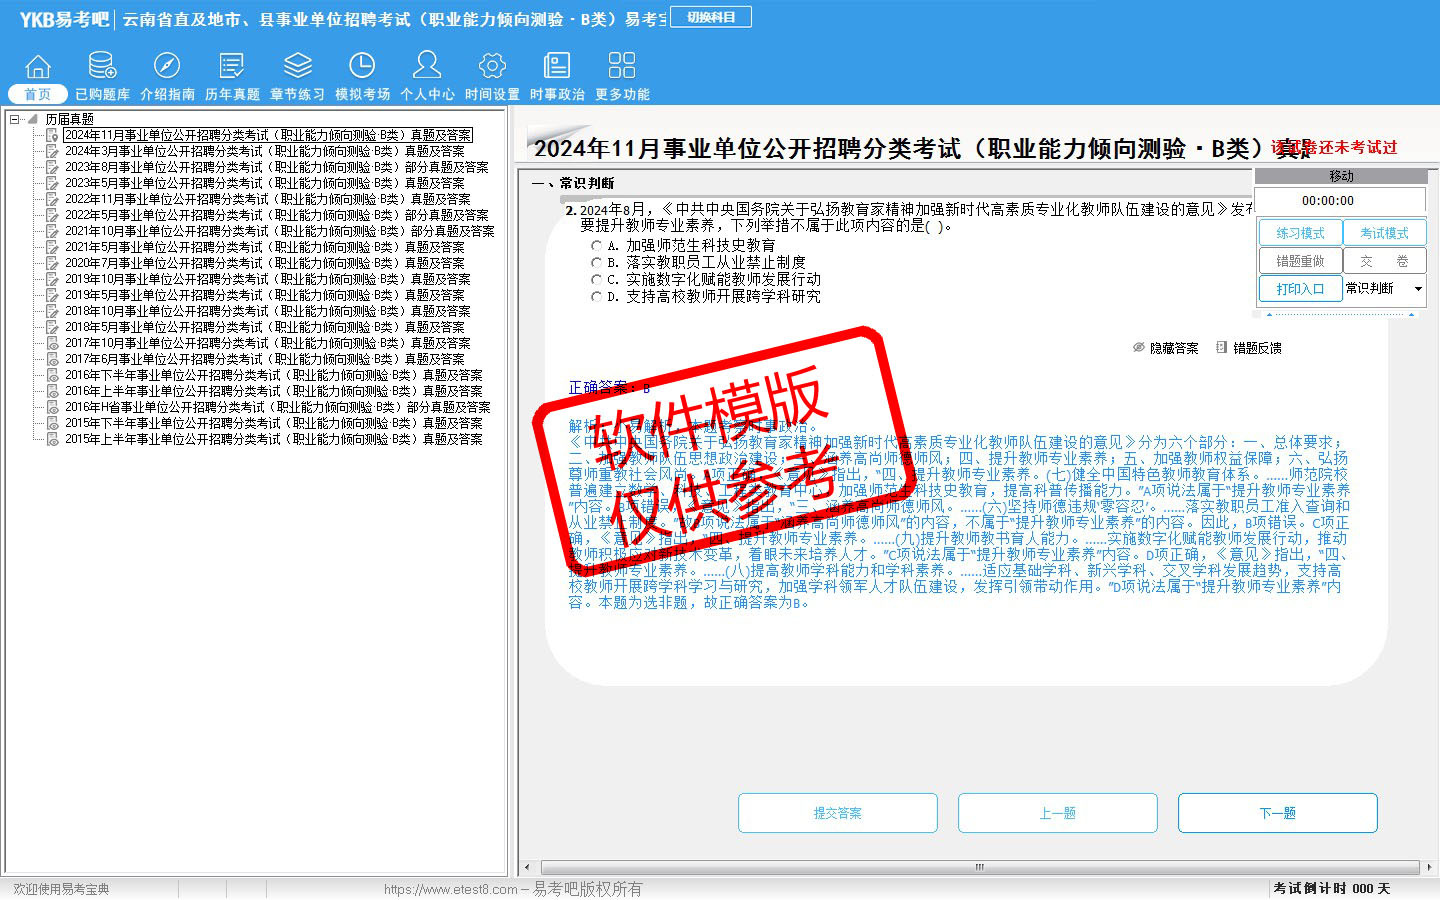Click the 交卷 hand-in button
1440x900 pixels.
coord(1384,261)
